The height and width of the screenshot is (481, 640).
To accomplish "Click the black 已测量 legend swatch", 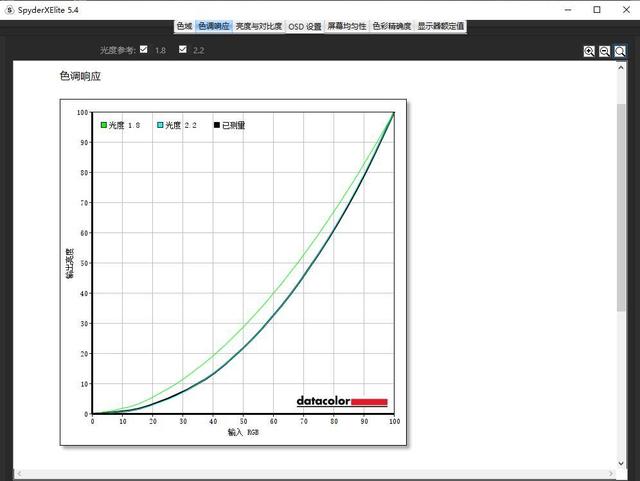I will point(217,125).
